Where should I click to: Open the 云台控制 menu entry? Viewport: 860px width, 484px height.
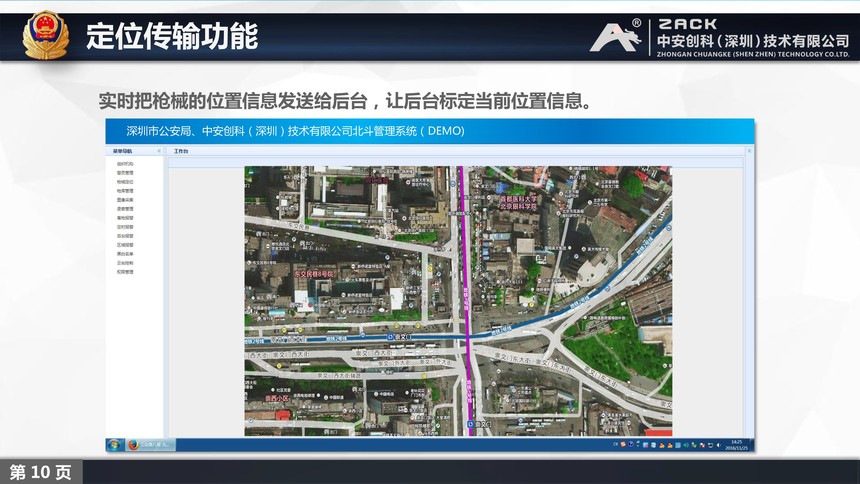[125, 263]
